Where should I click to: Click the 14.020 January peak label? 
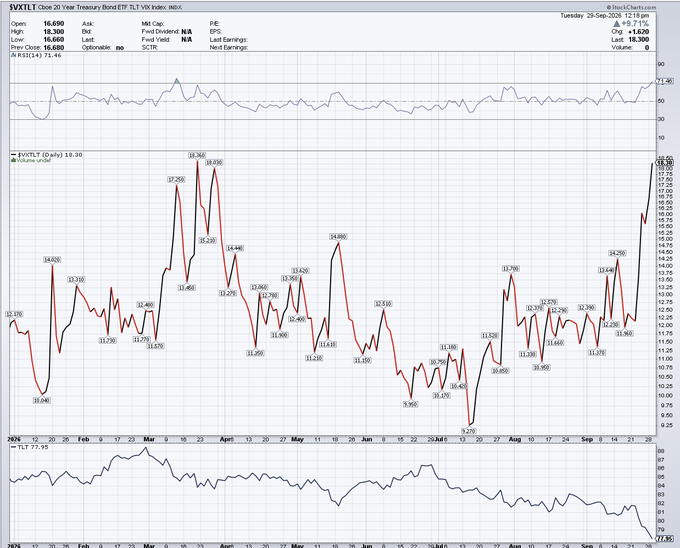click(x=52, y=260)
